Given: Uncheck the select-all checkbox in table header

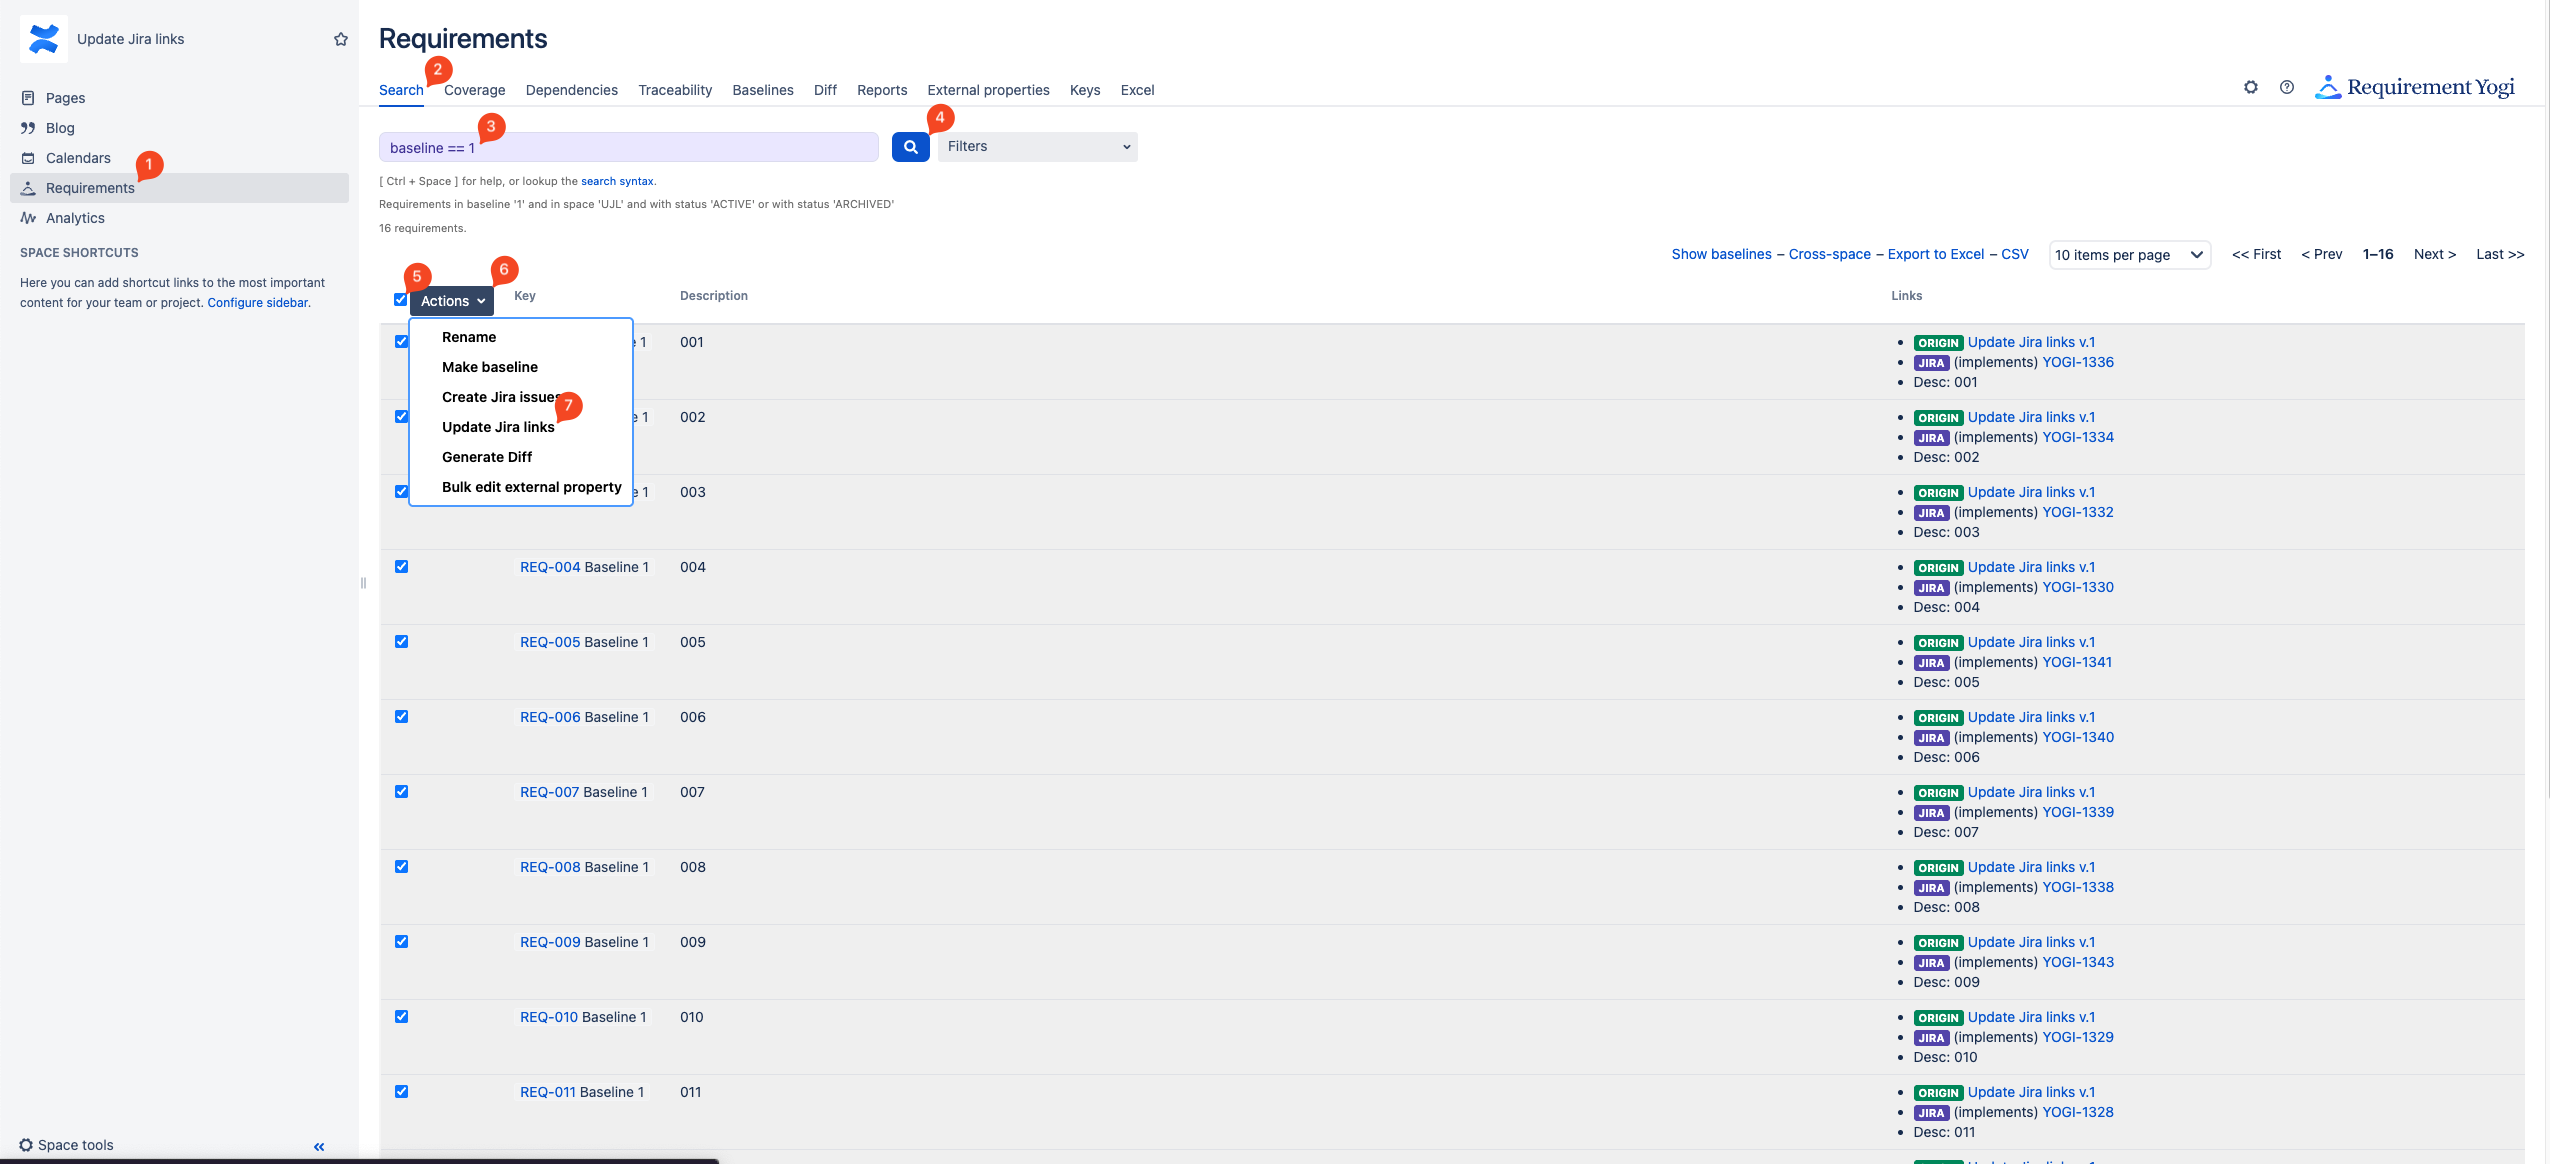Looking at the screenshot, I should [x=400, y=300].
